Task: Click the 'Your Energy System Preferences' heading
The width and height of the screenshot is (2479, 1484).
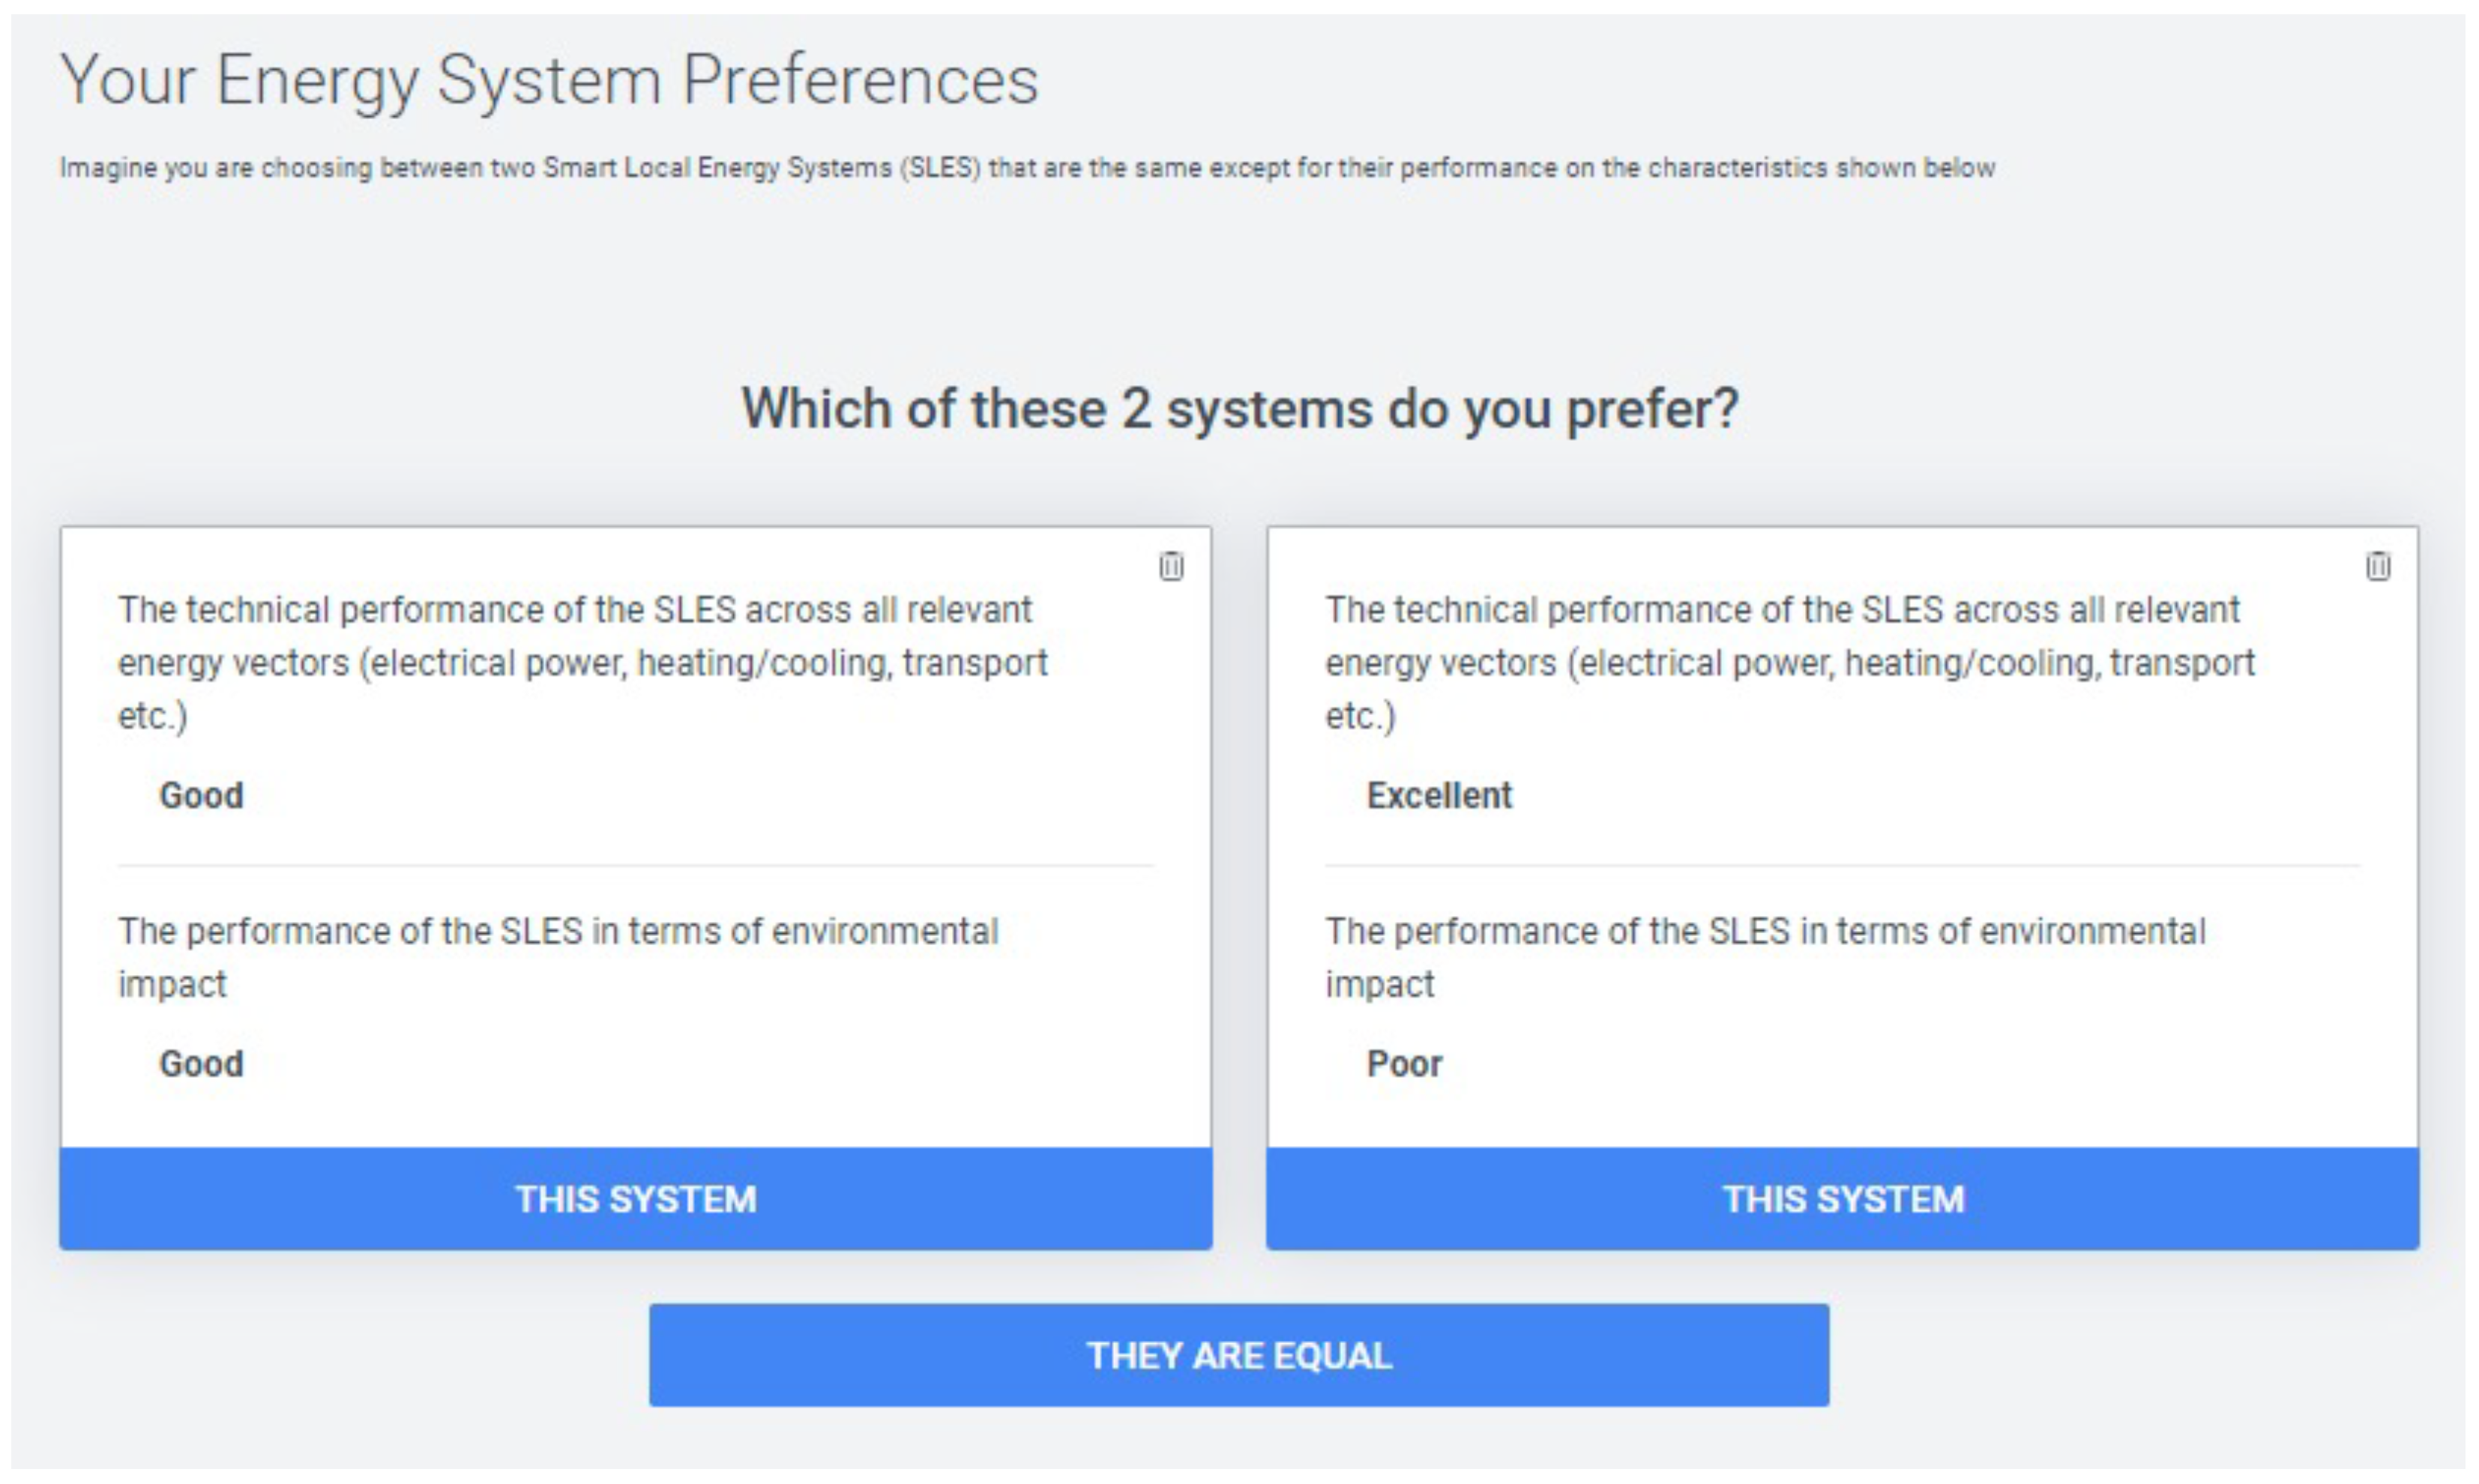Action: coord(549,80)
